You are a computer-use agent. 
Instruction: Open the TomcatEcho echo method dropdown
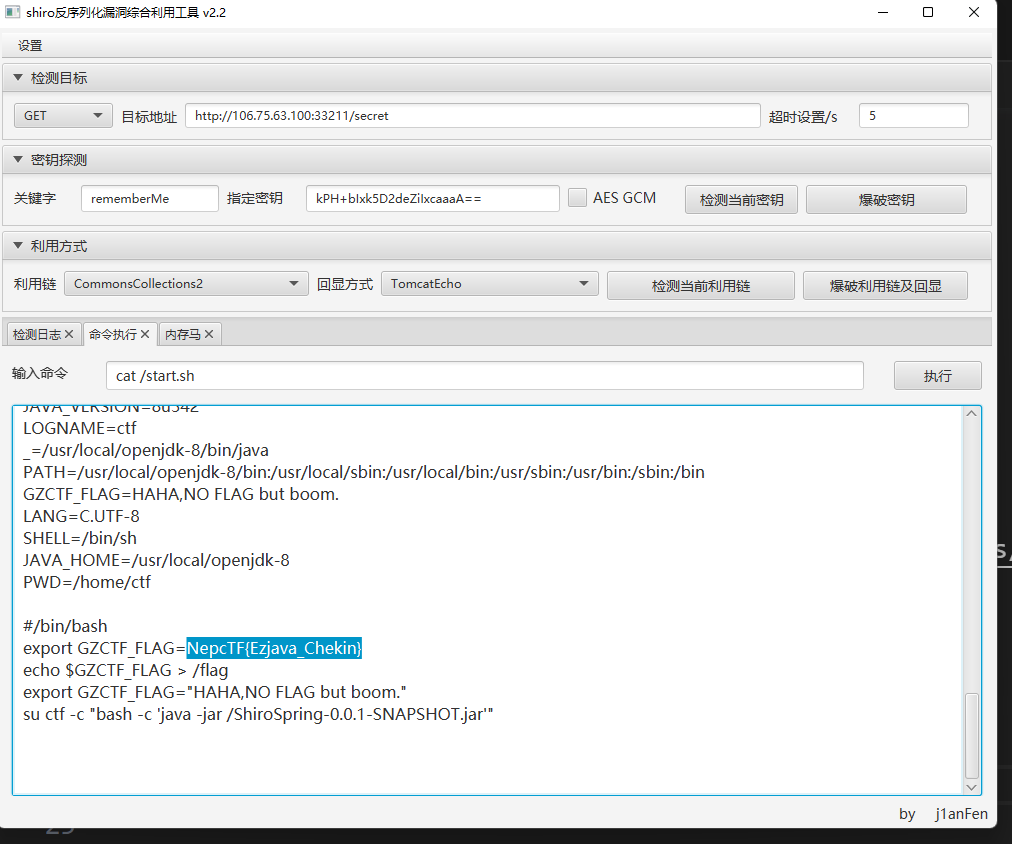[x=489, y=284]
